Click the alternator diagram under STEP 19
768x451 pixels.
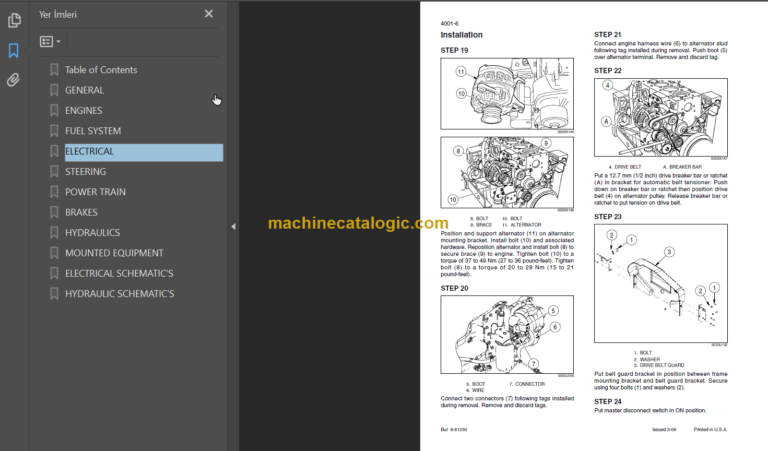(x=507, y=94)
